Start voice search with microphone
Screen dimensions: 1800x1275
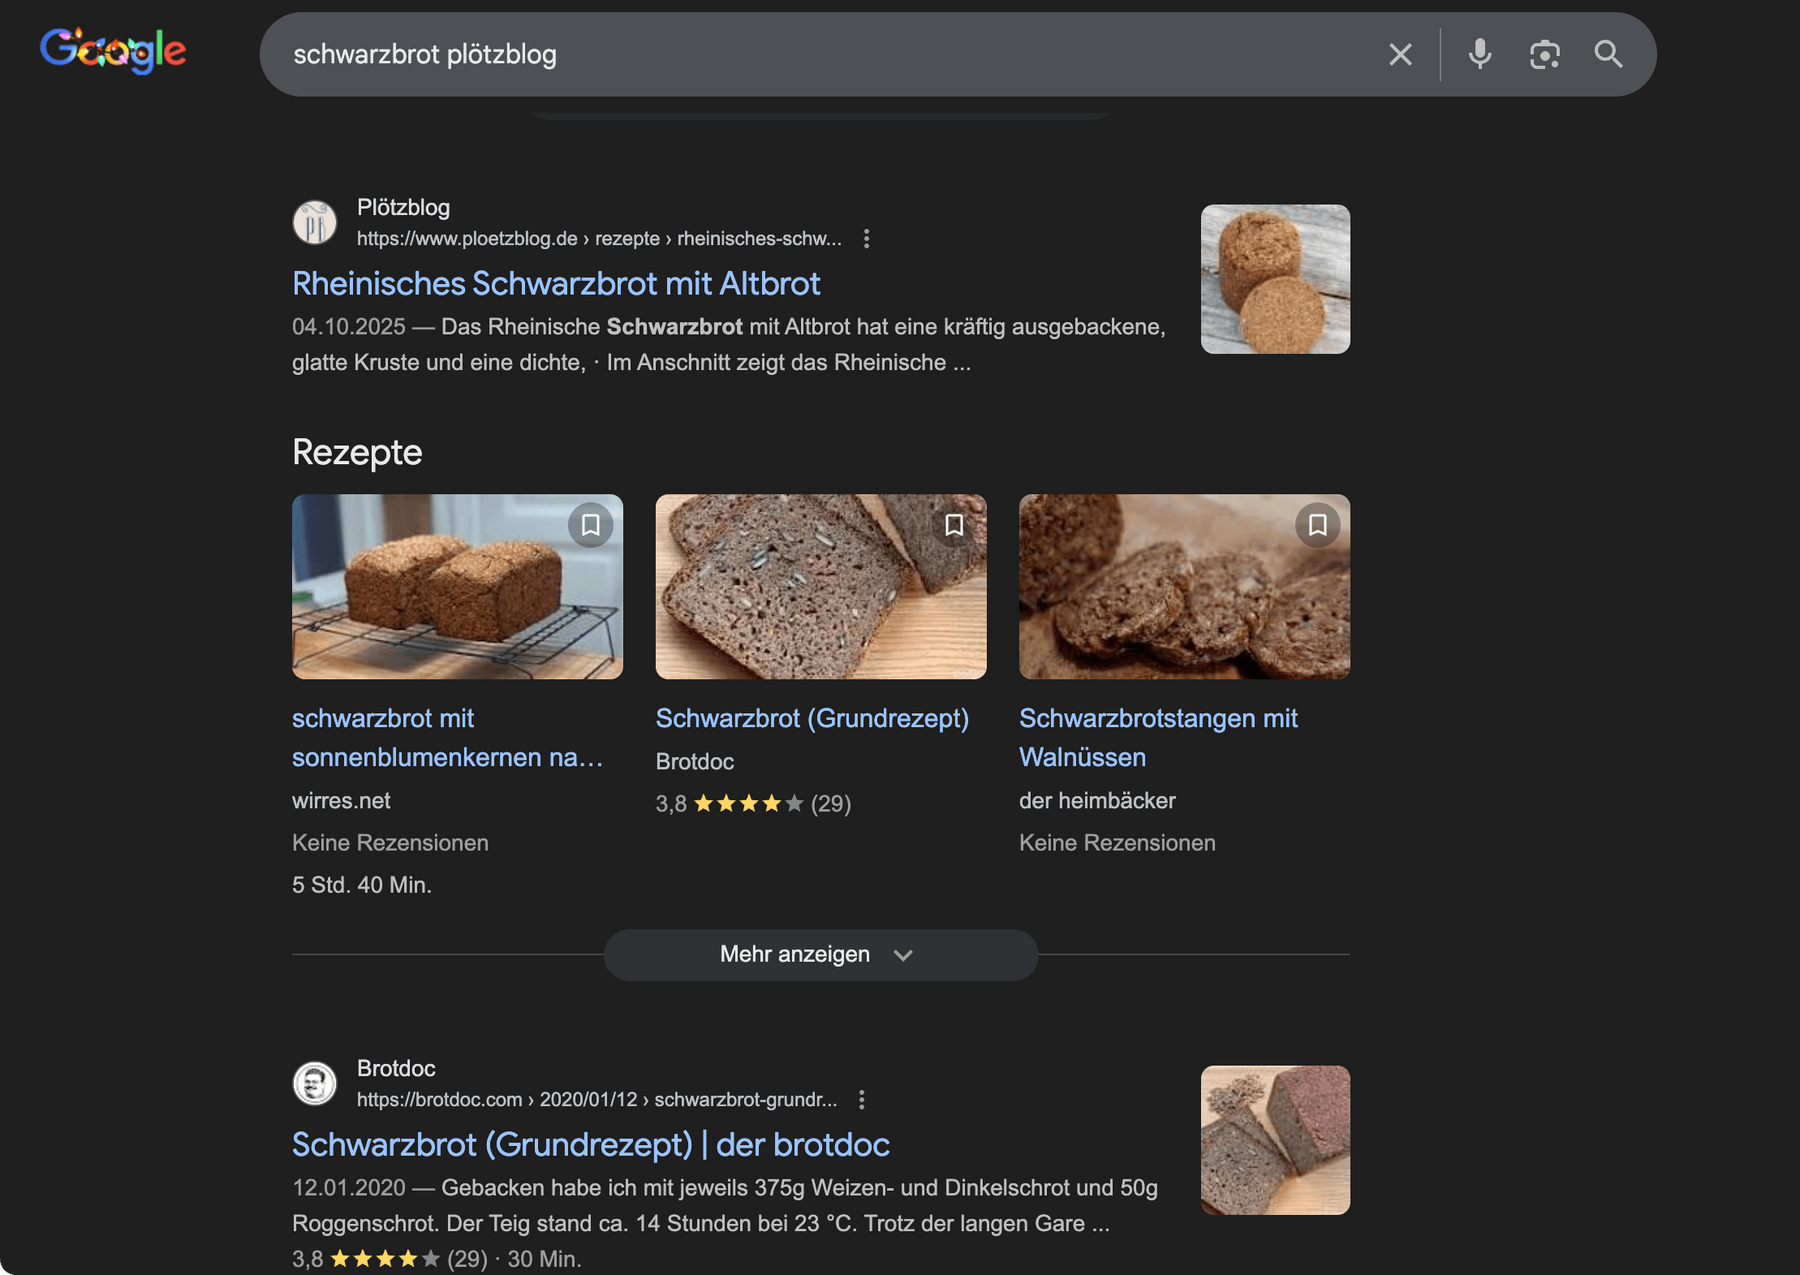coord(1480,54)
